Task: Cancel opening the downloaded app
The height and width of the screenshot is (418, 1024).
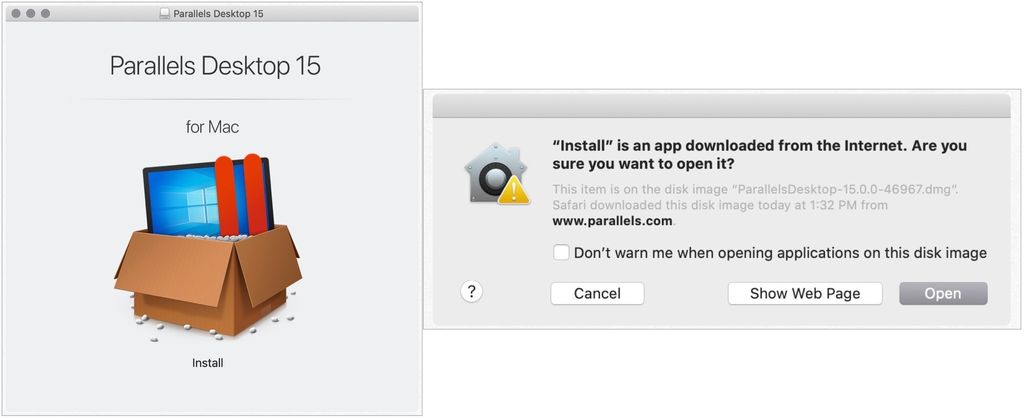Action: (597, 293)
